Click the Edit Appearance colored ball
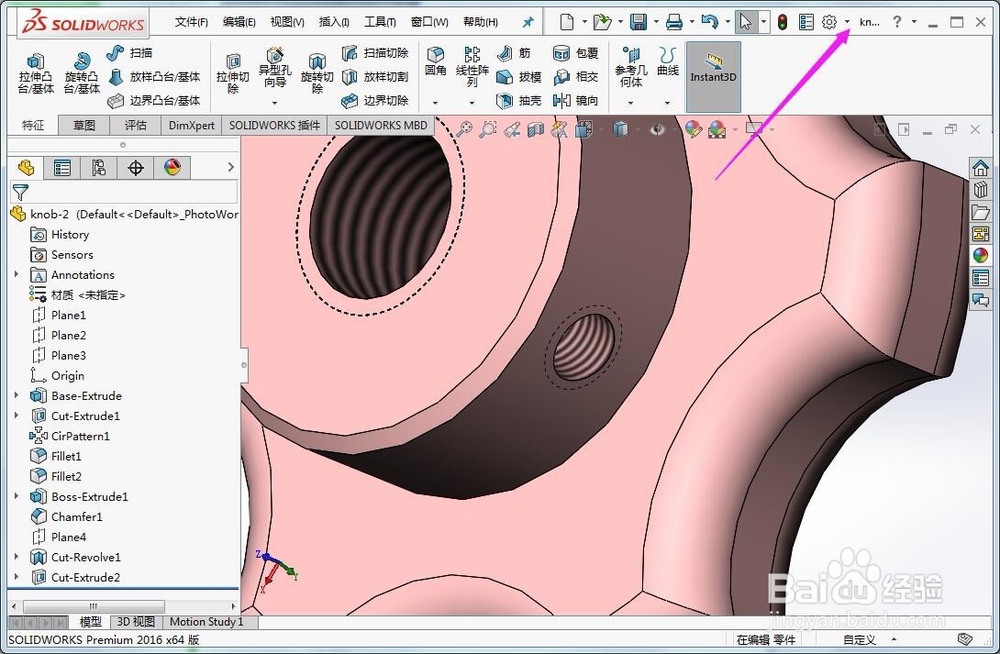Screen dimensions: 1000x654 click(x=693, y=129)
